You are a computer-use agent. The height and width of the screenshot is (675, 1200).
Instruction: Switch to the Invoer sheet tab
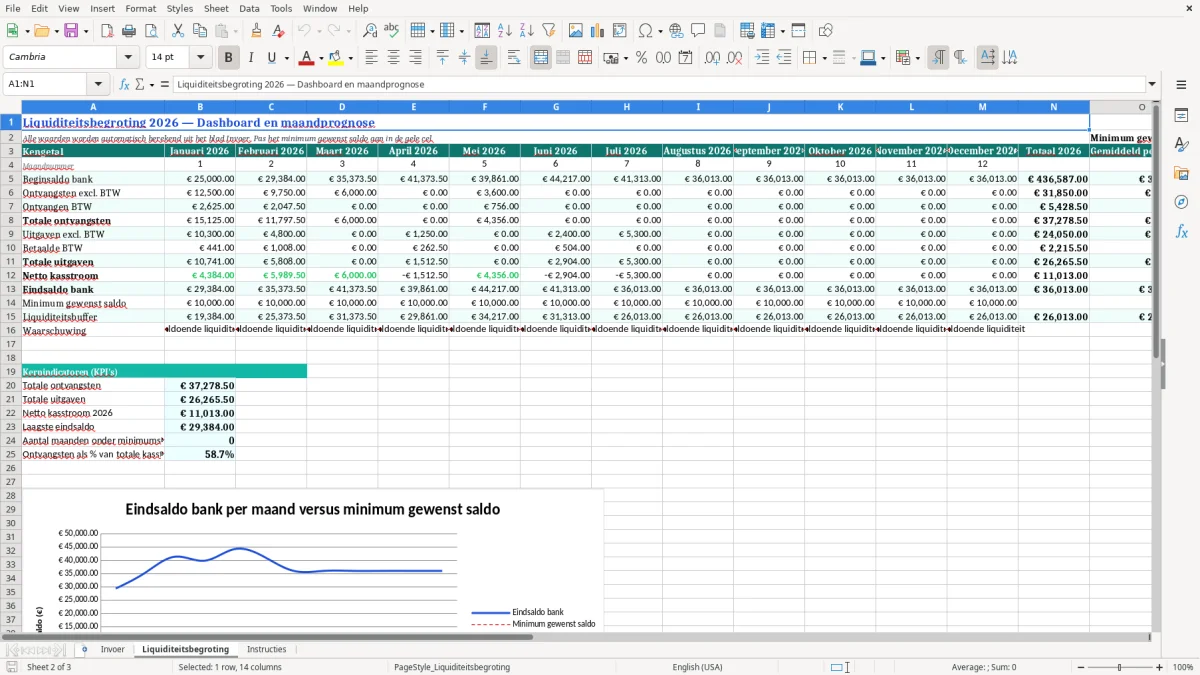pos(113,649)
